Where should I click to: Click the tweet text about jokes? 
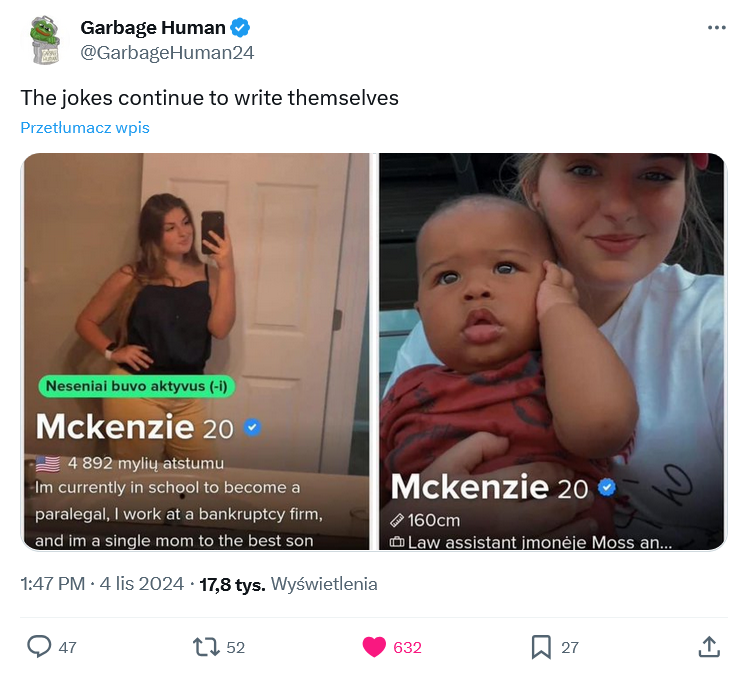click(210, 98)
